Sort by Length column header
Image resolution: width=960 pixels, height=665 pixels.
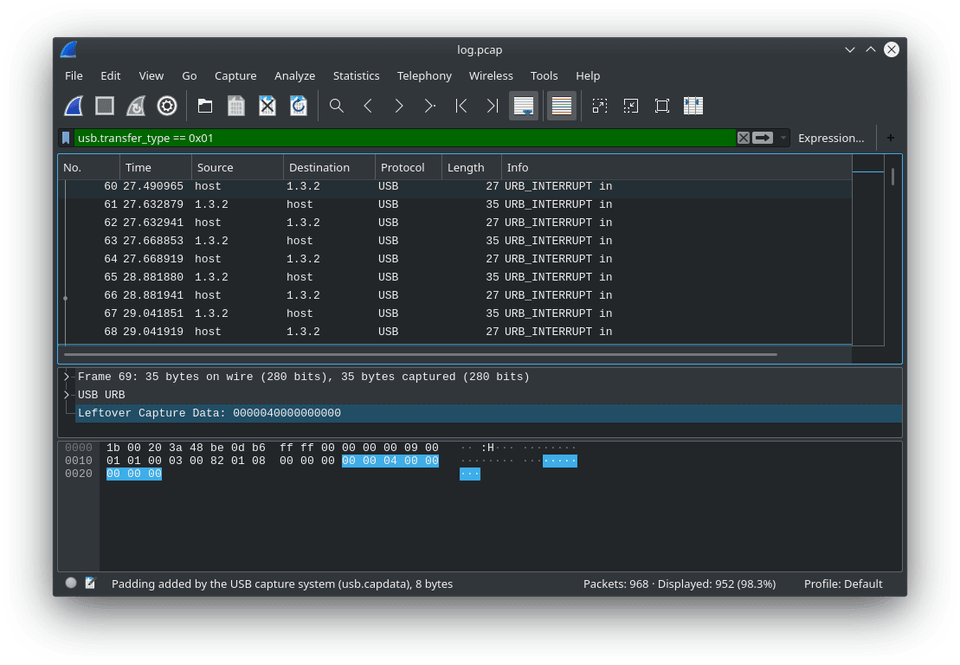(471, 167)
